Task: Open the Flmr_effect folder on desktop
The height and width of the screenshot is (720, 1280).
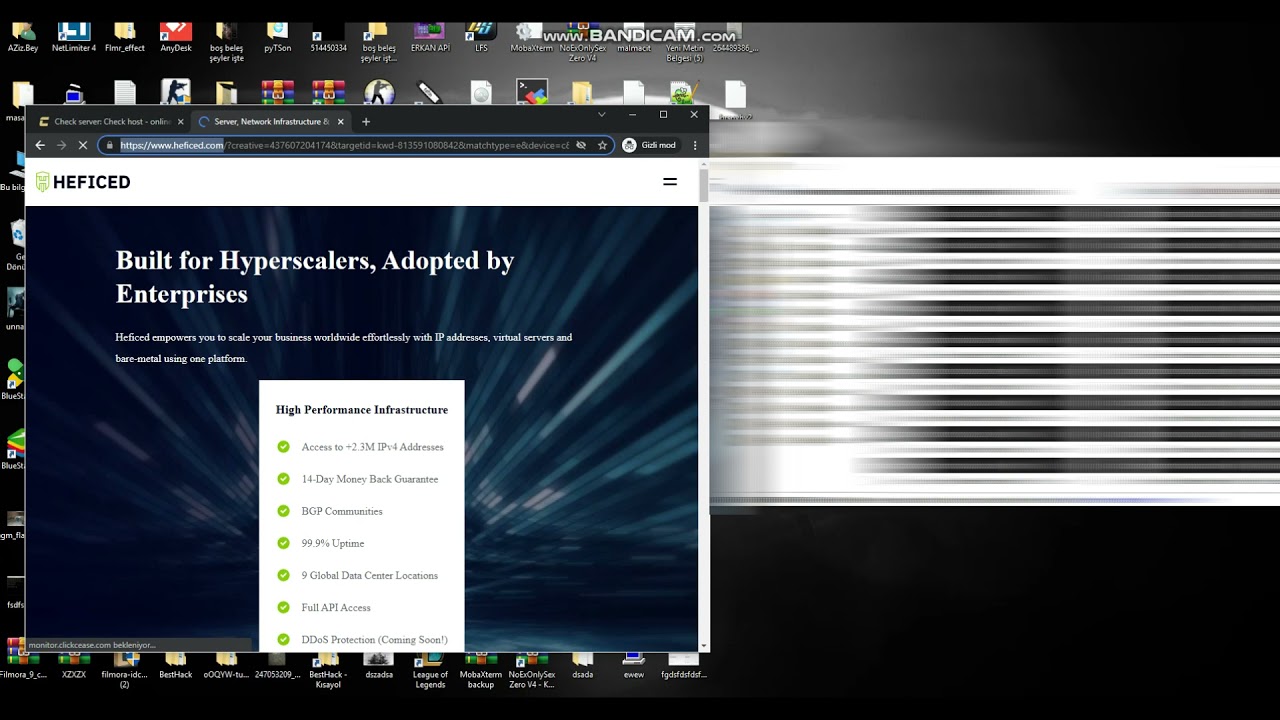Action: [x=125, y=38]
